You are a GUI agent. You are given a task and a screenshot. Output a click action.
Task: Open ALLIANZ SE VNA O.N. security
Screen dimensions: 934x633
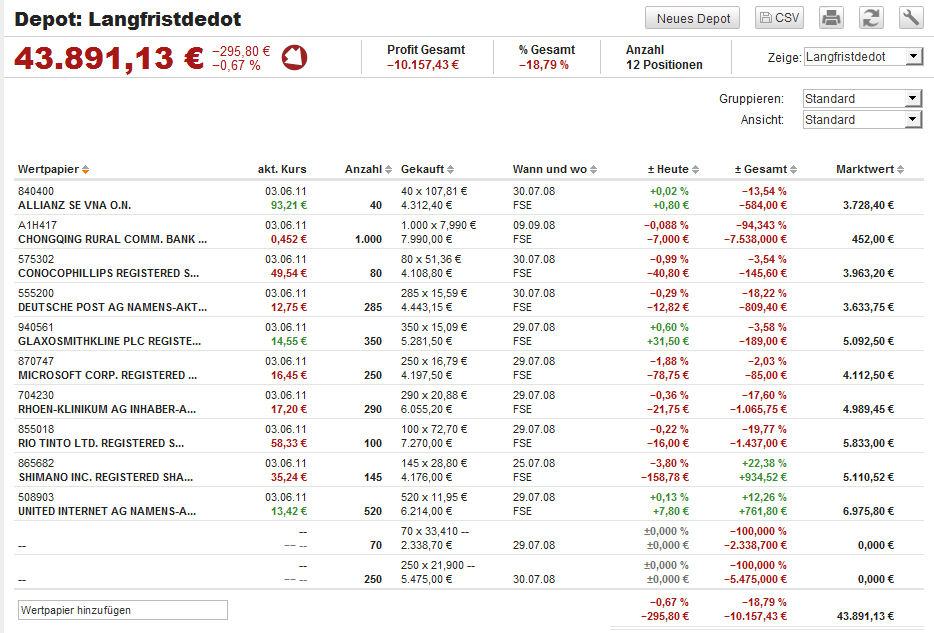(x=74, y=205)
